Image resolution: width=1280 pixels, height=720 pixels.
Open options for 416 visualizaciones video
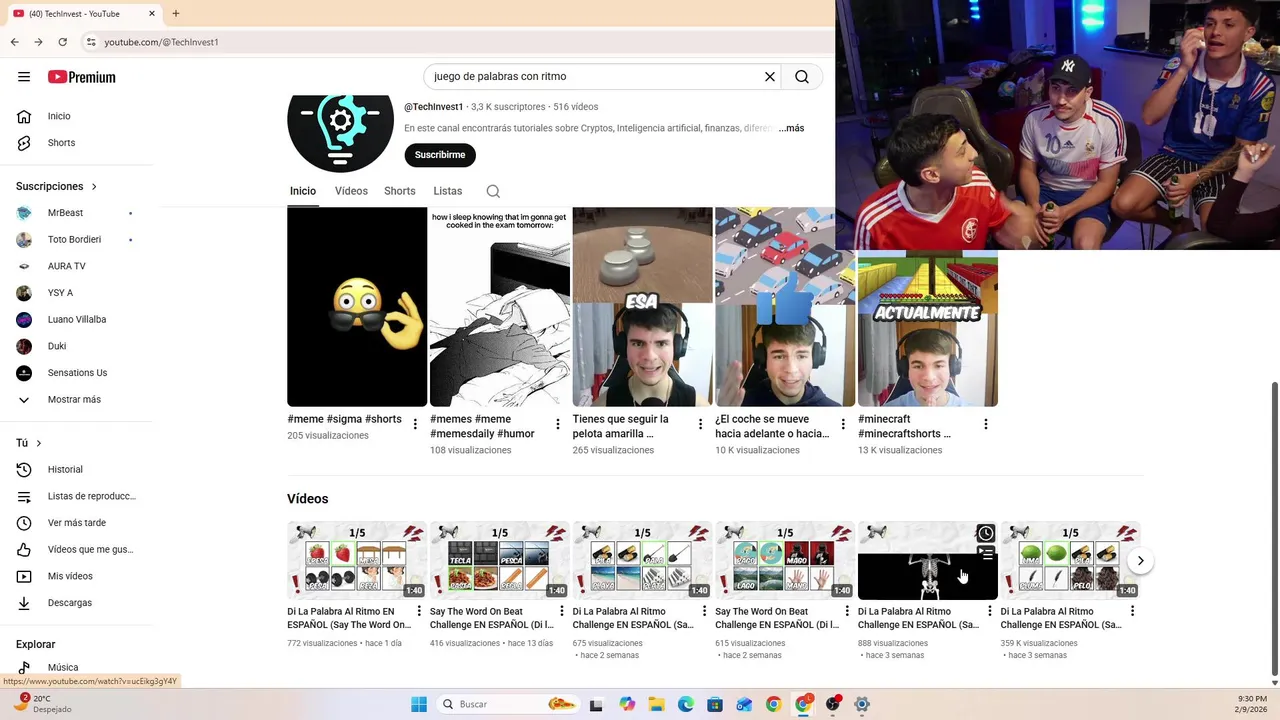point(562,611)
